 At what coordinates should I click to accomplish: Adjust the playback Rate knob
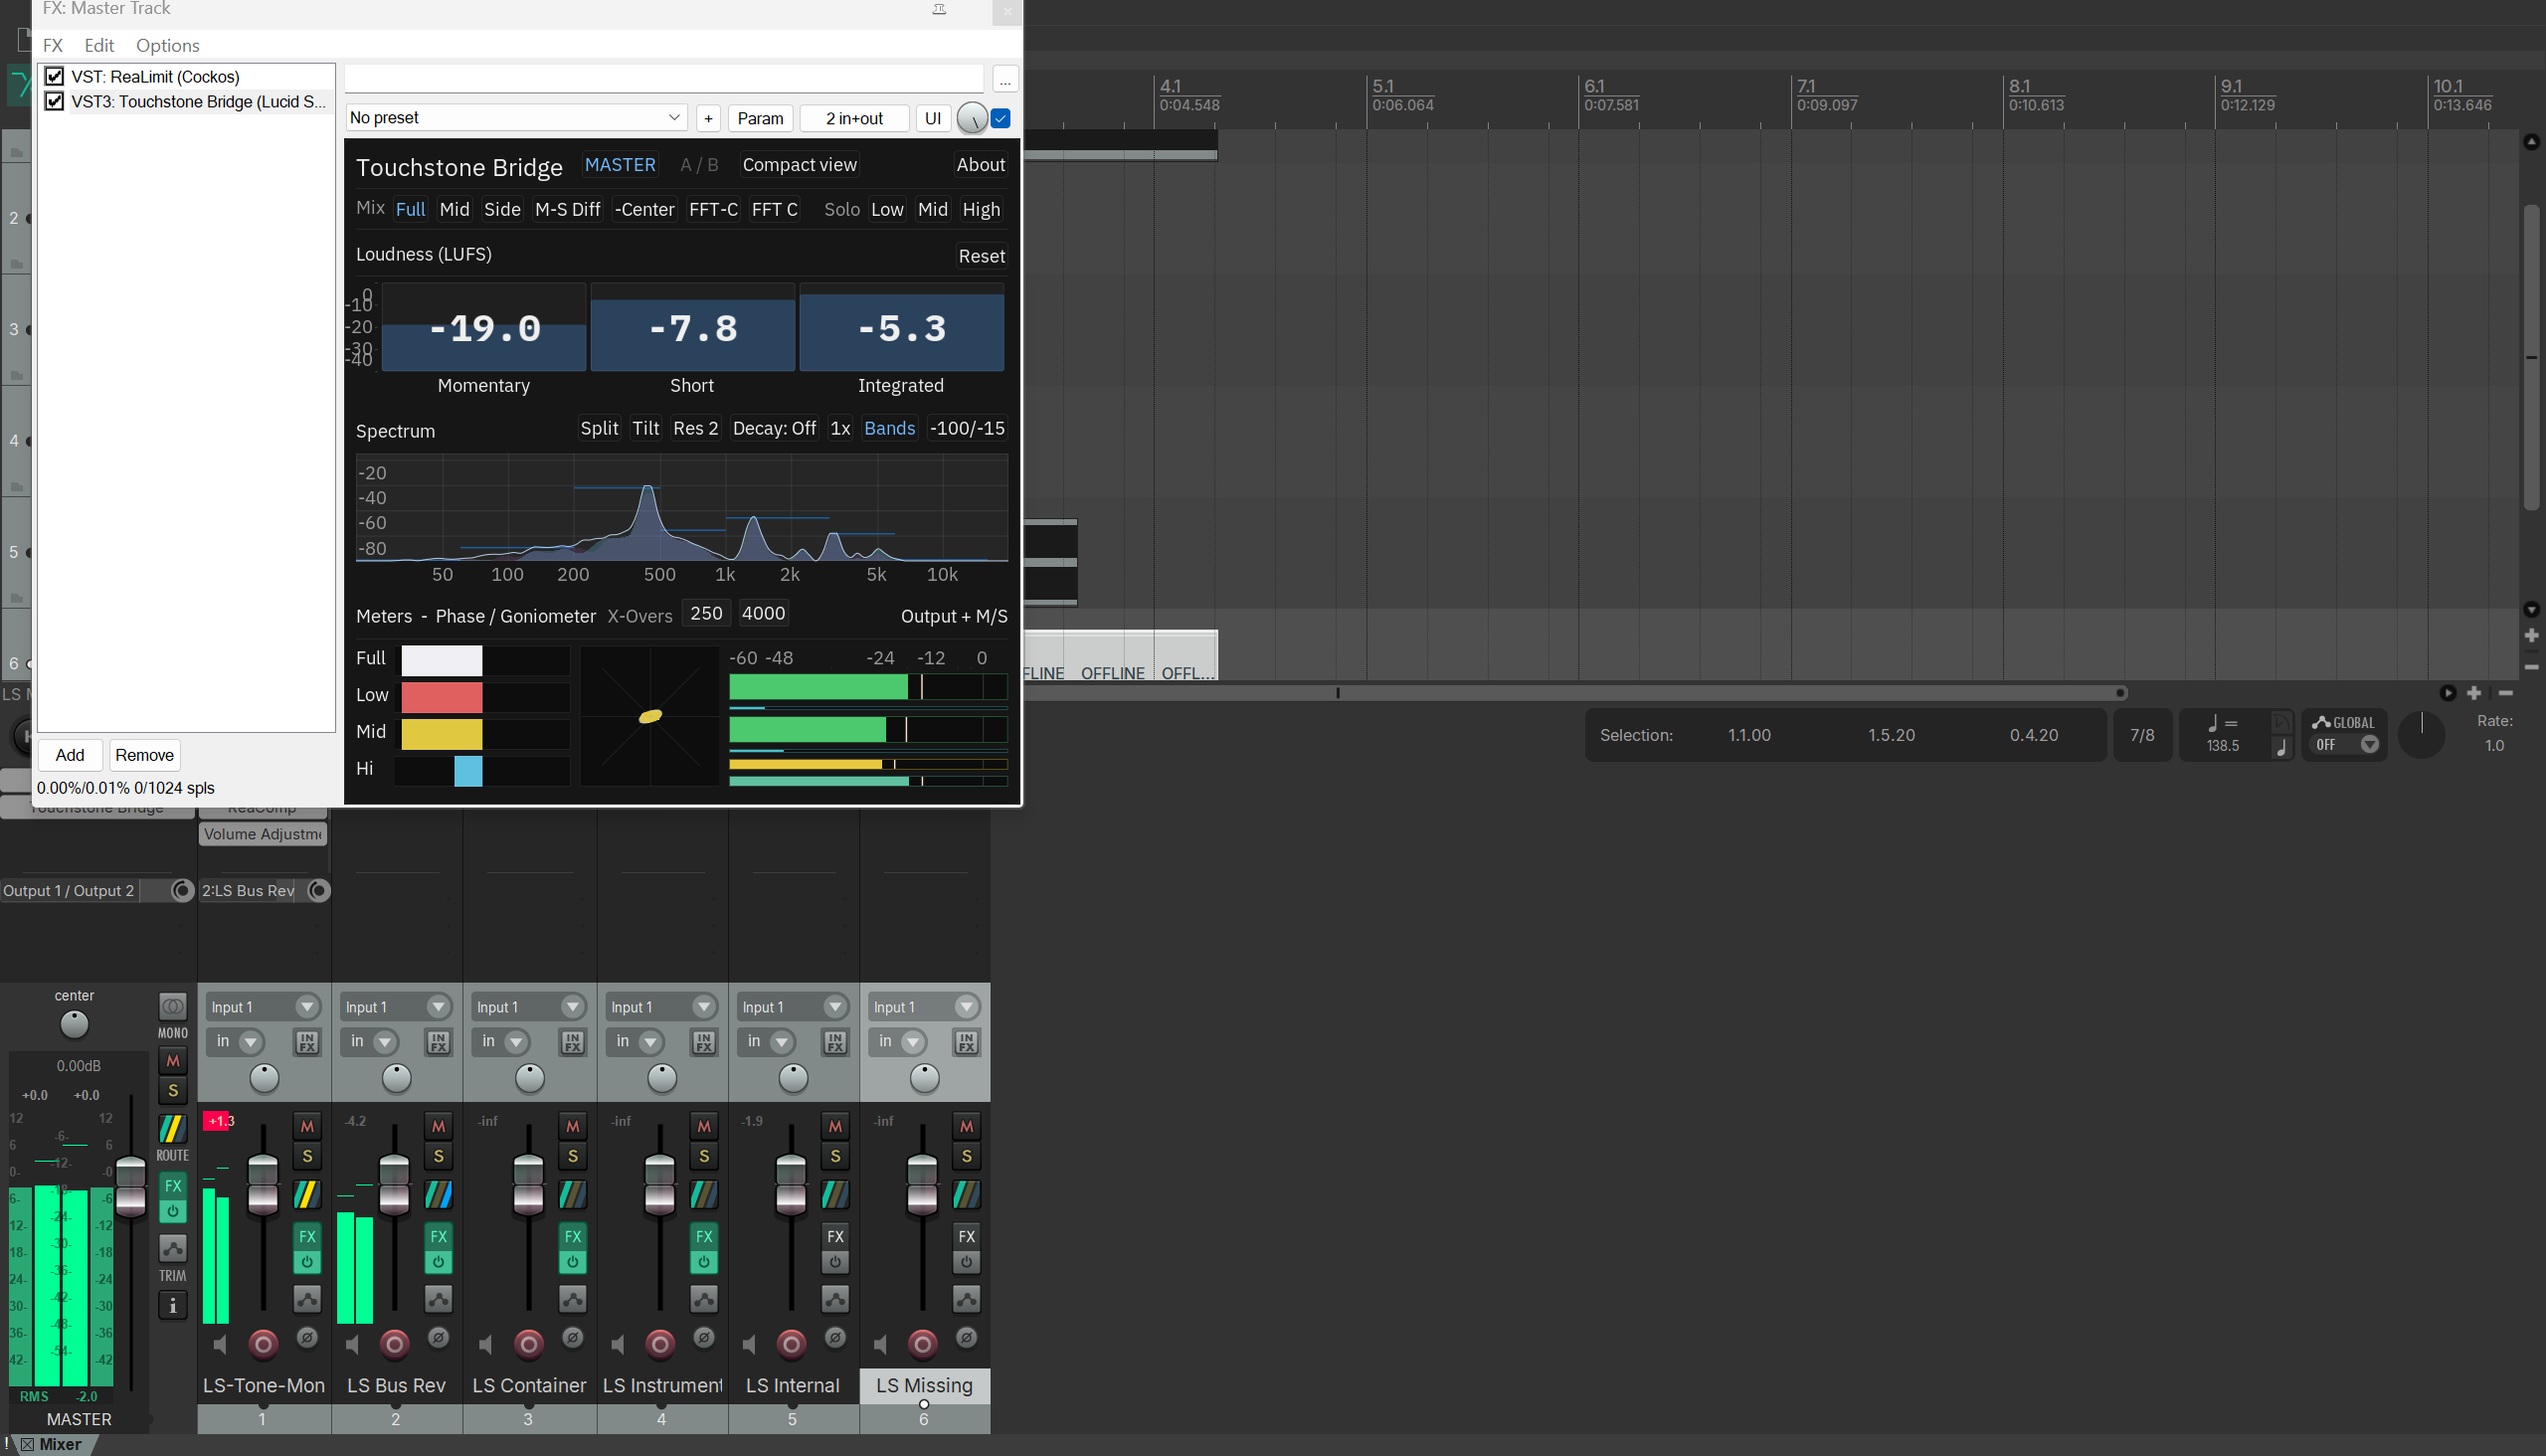tap(2421, 735)
